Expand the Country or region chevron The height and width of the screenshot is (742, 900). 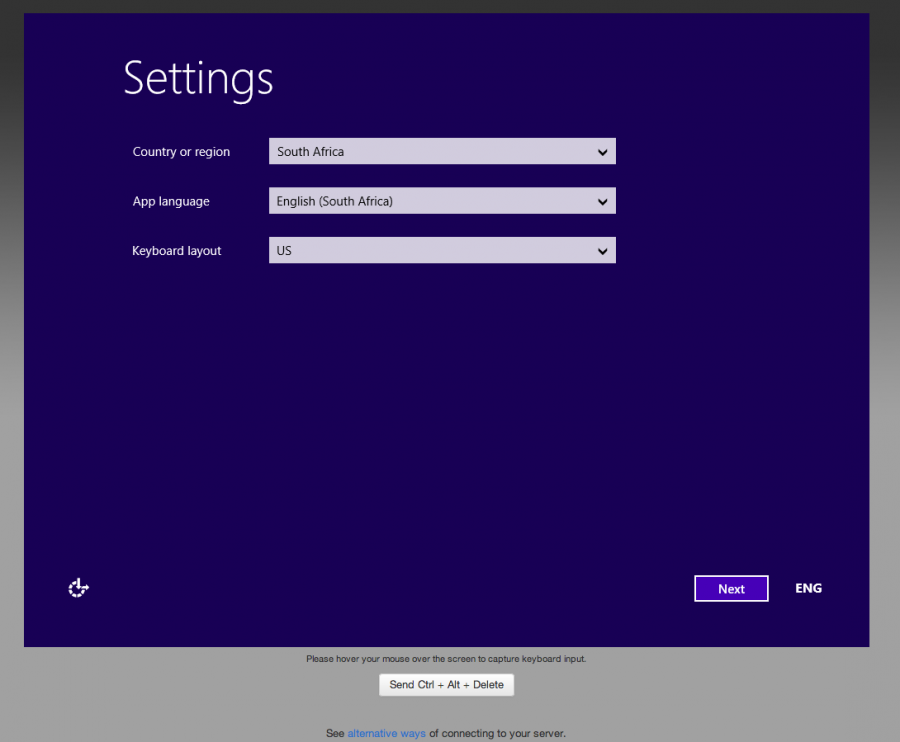602,151
